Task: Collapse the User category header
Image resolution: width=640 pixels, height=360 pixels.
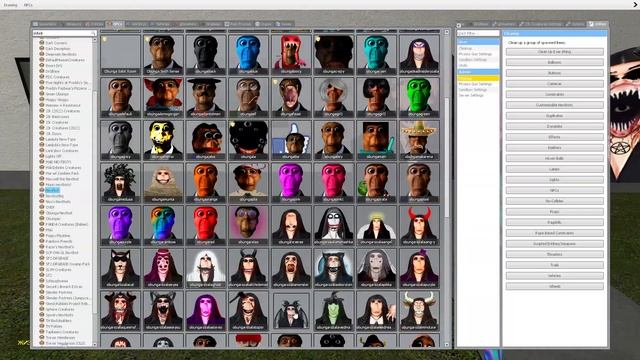Action: coord(478,42)
